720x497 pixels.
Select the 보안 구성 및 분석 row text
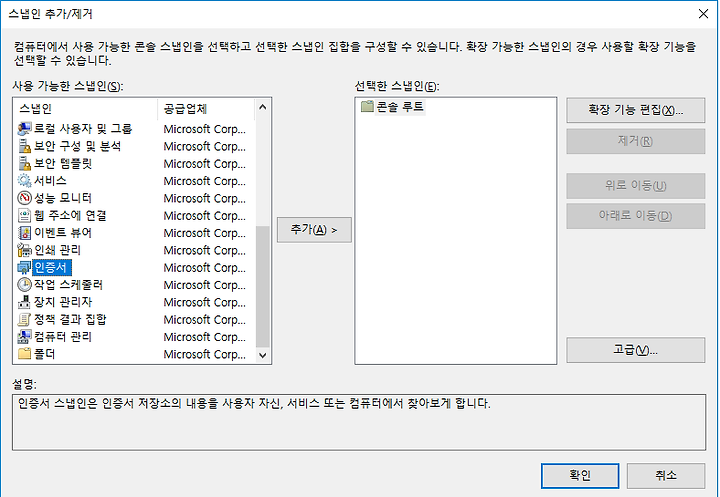[x=78, y=146]
